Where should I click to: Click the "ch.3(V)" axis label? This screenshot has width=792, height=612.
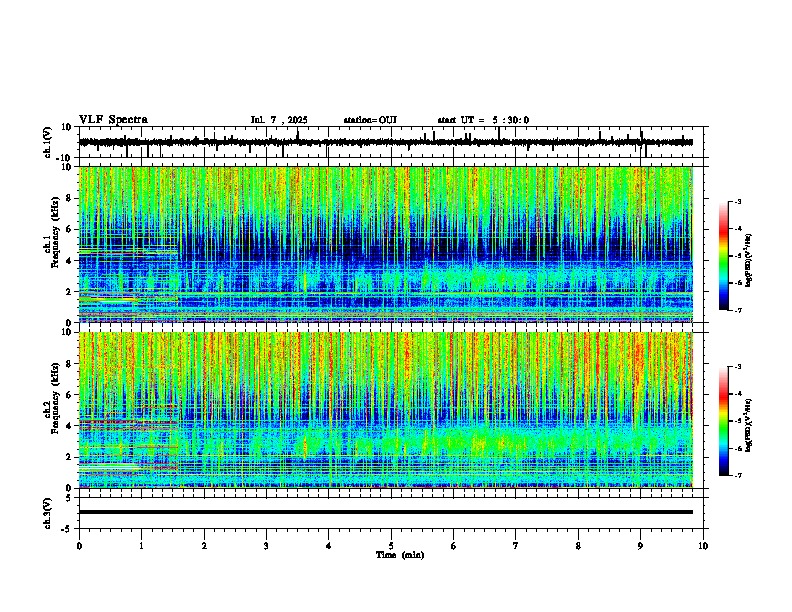click(48, 513)
